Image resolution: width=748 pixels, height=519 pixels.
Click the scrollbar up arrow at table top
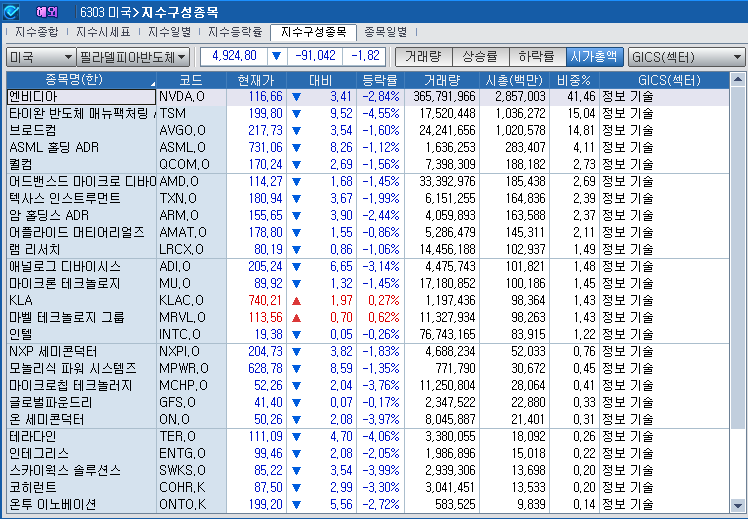point(739,79)
